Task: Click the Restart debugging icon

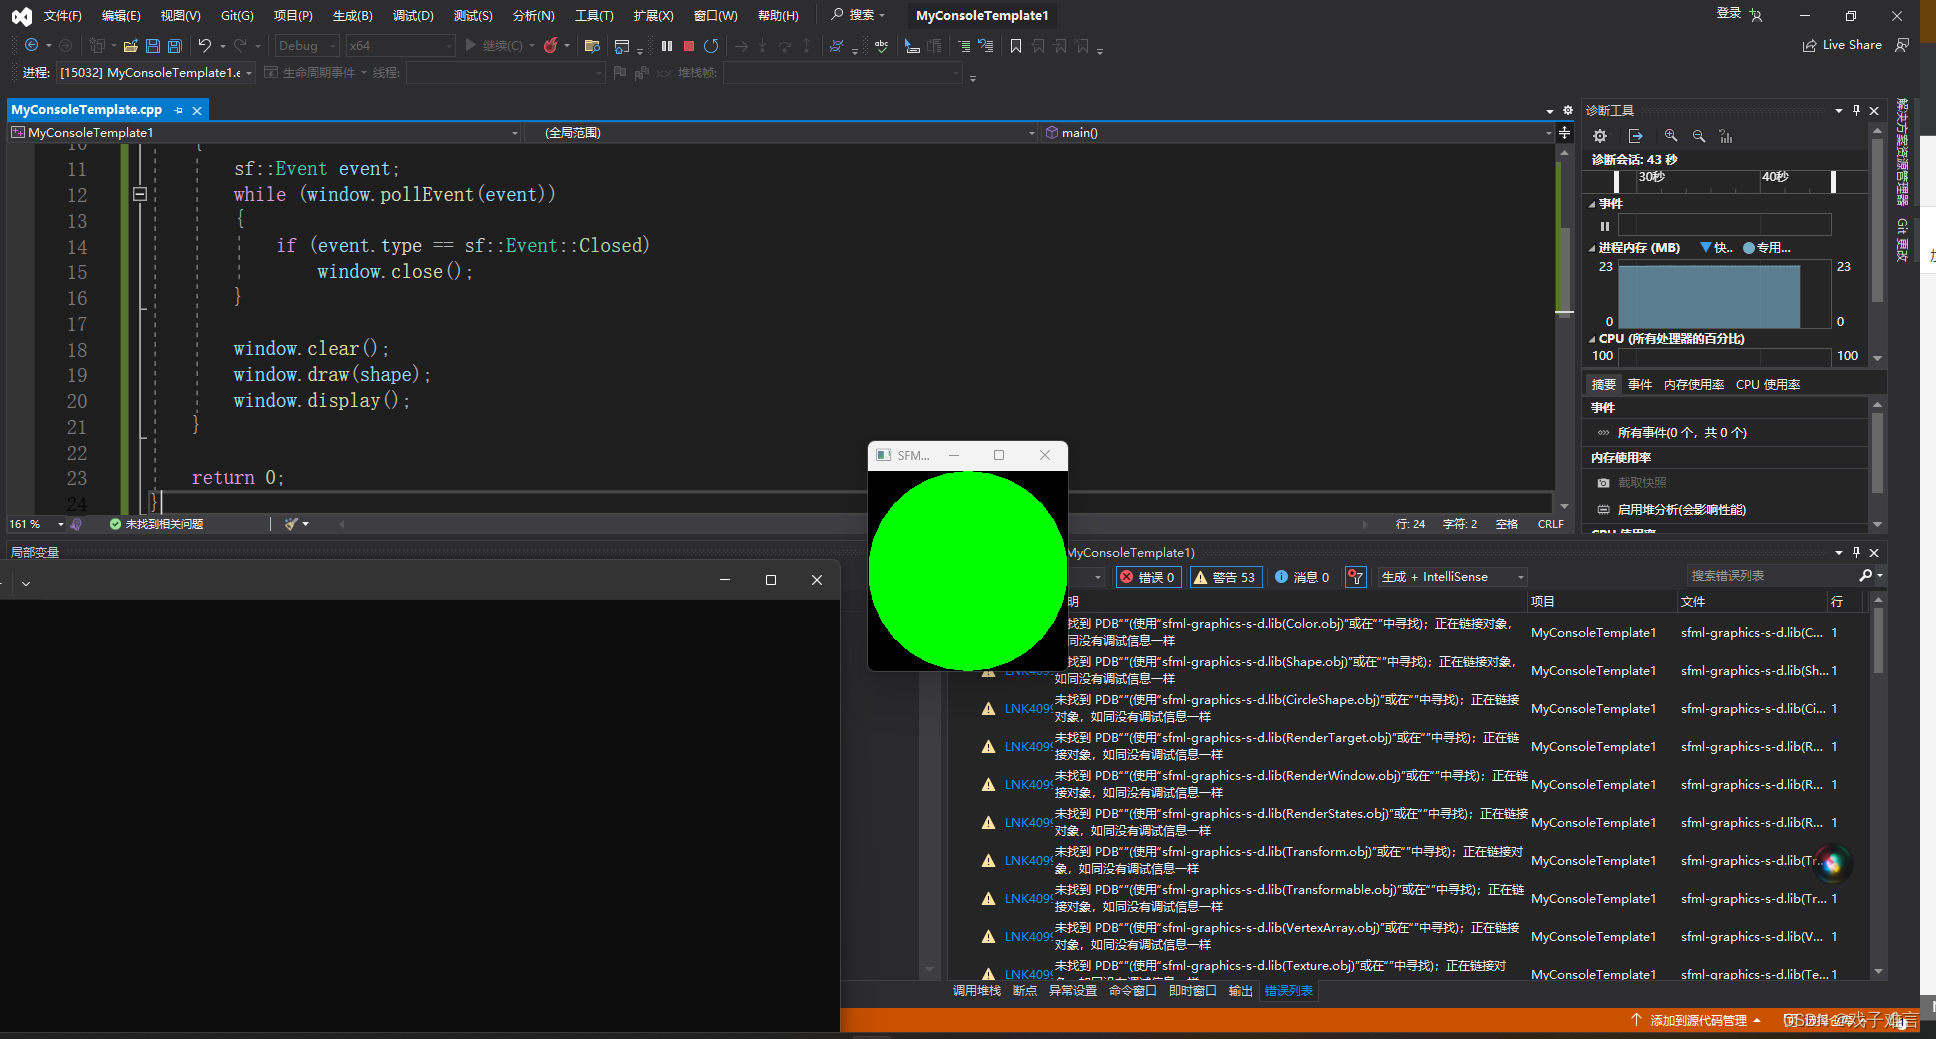Action: [x=711, y=45]
